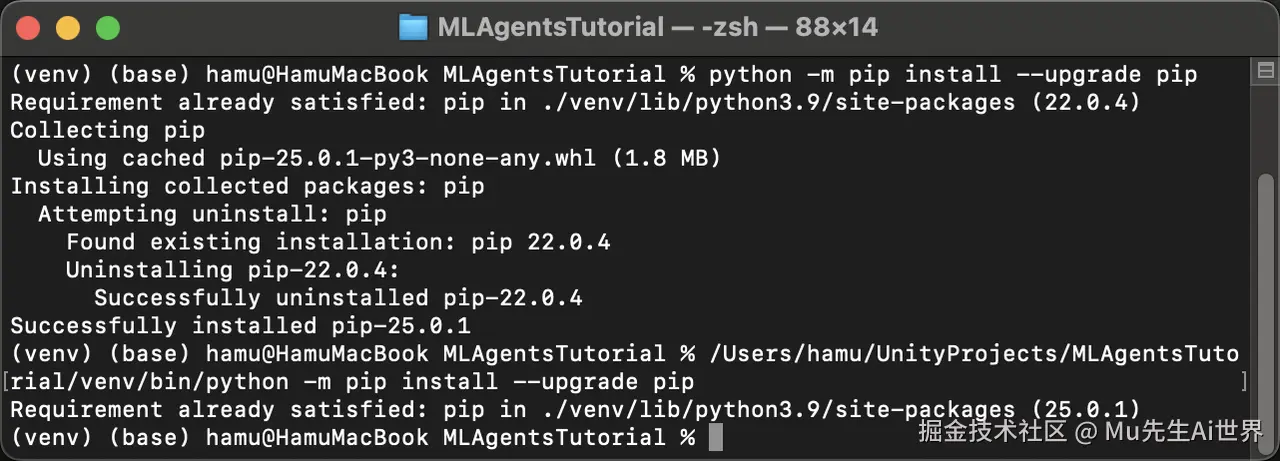Click the window title MLAgentsTutorial text
This screenshot has height=461, width=1280.
(550, 27)
